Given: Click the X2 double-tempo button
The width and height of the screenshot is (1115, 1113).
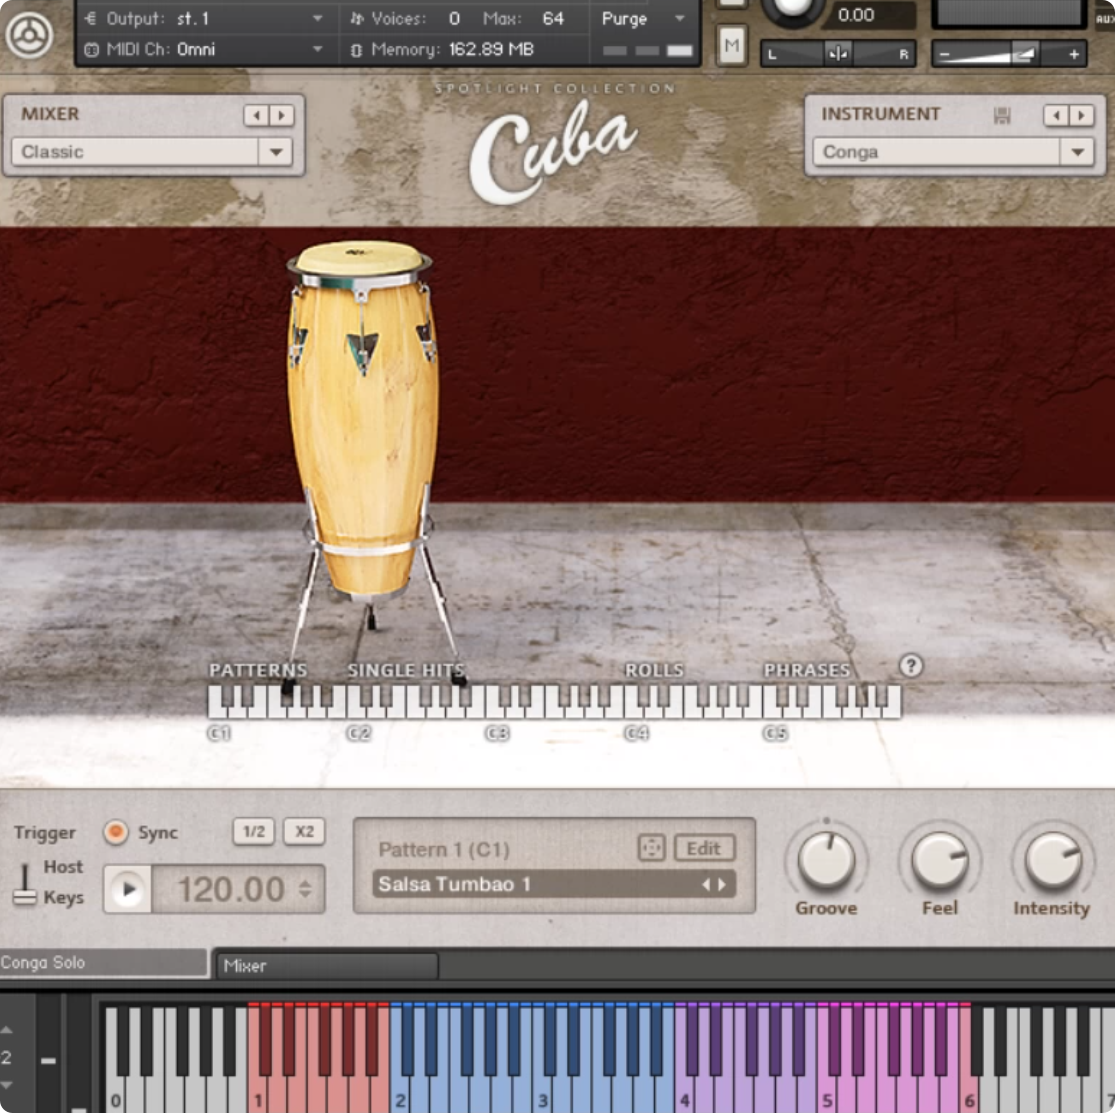Looking at the screenshot, I should point(304,831).
